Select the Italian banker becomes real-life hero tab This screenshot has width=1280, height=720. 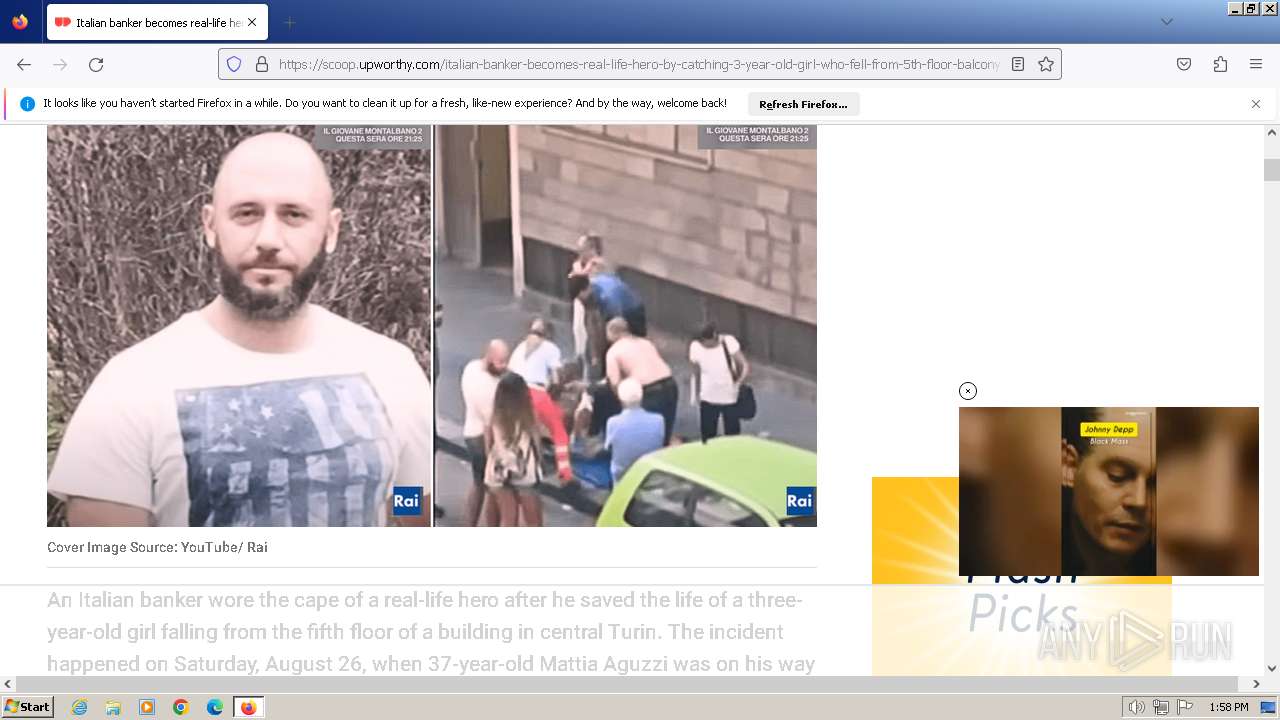coord(156,22)
